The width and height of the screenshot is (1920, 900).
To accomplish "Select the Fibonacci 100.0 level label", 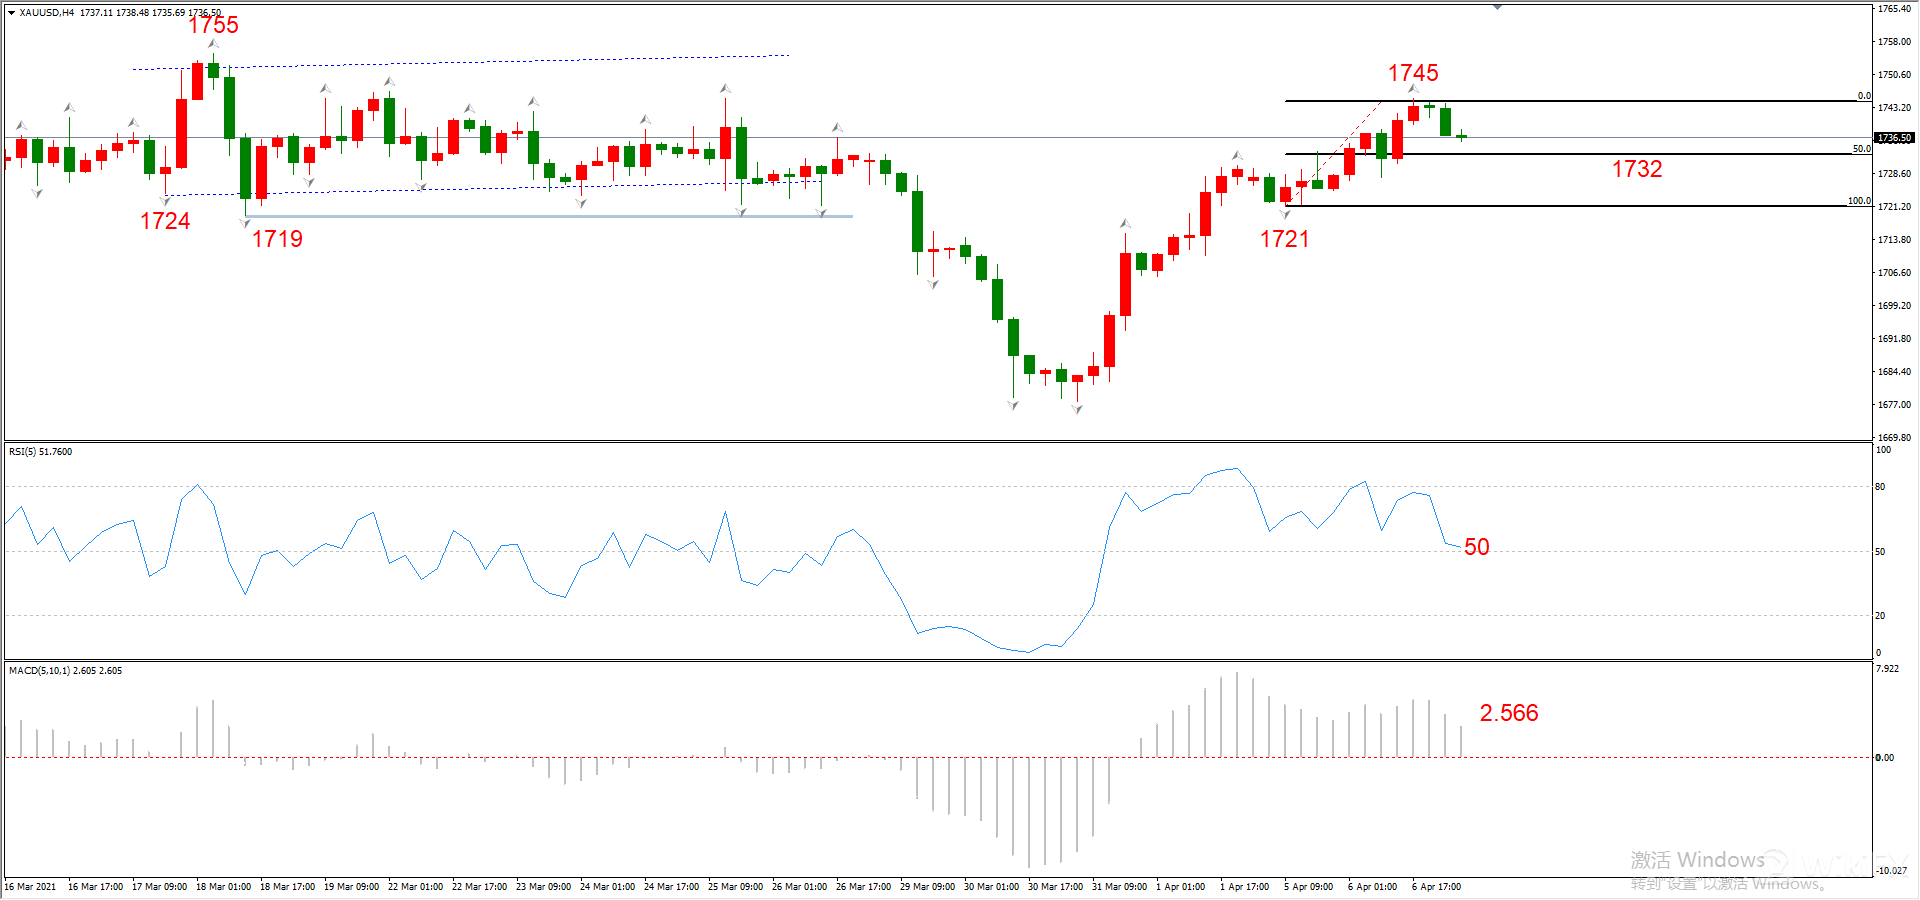I will [x=1859, y=201].
